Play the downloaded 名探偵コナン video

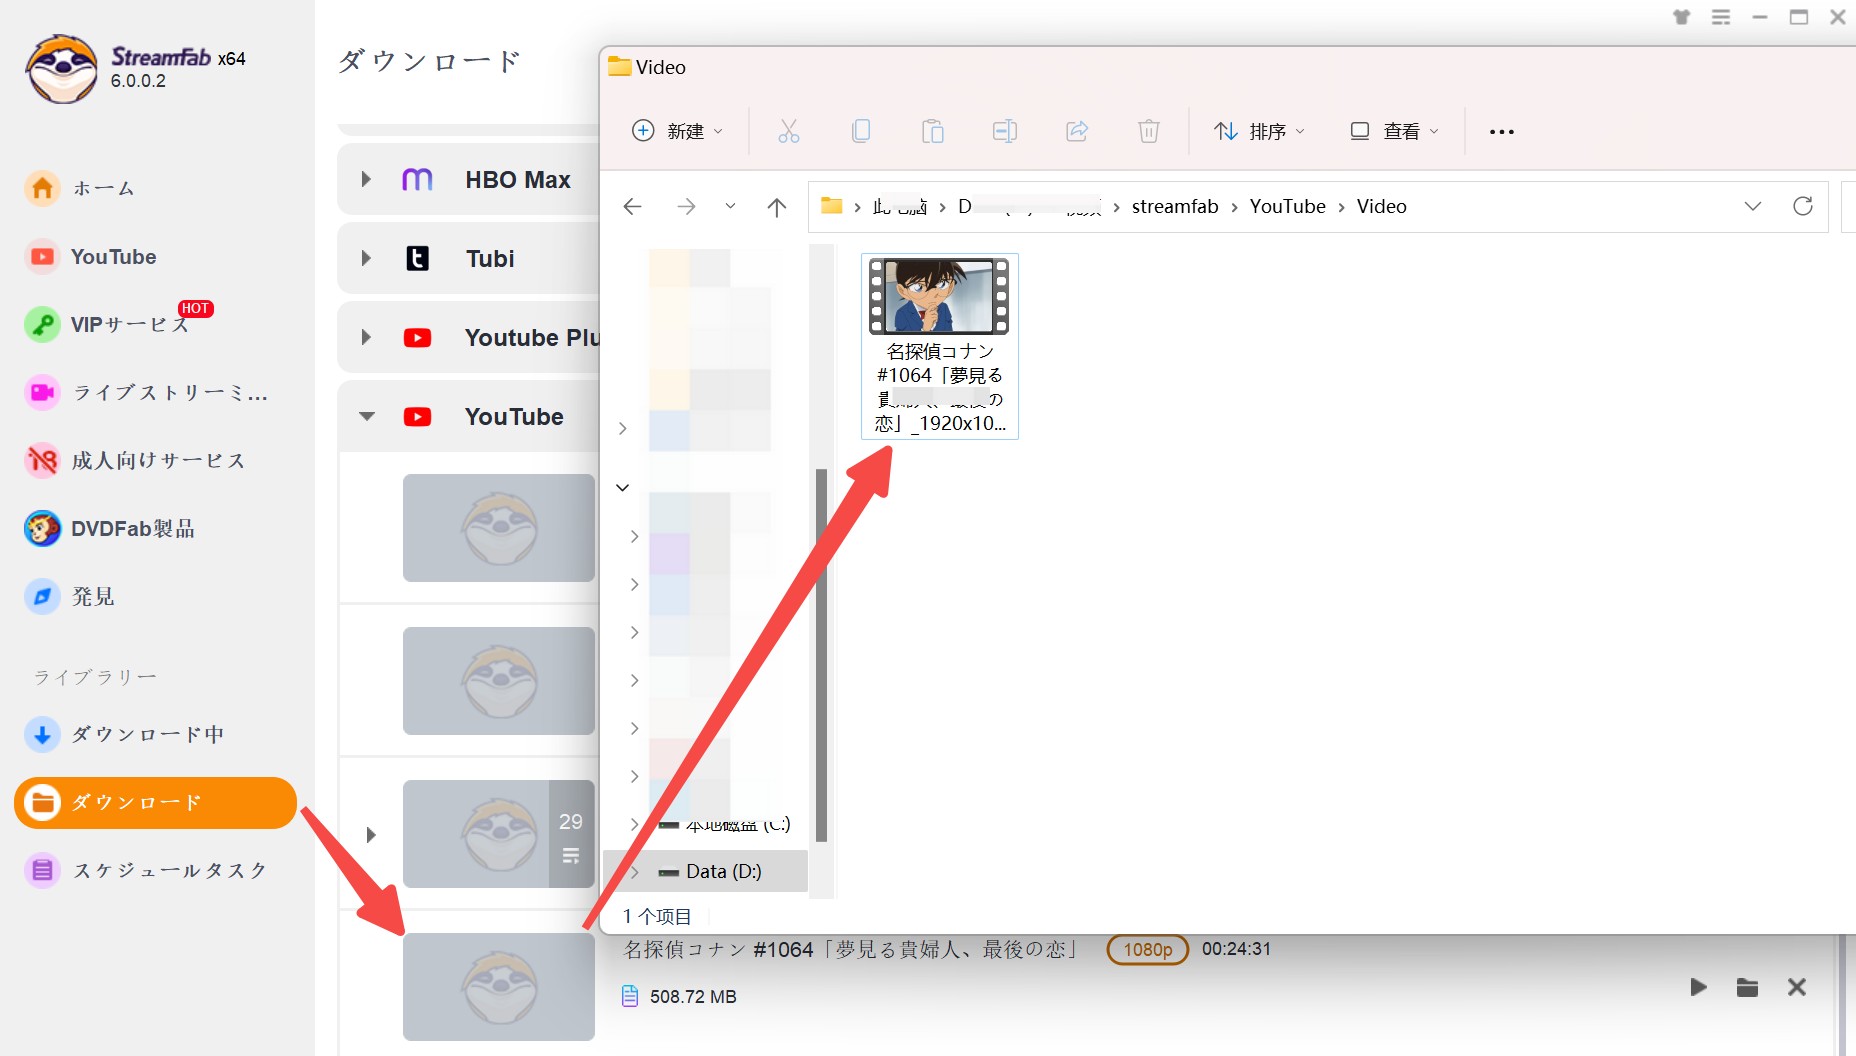coord(1698,987)
